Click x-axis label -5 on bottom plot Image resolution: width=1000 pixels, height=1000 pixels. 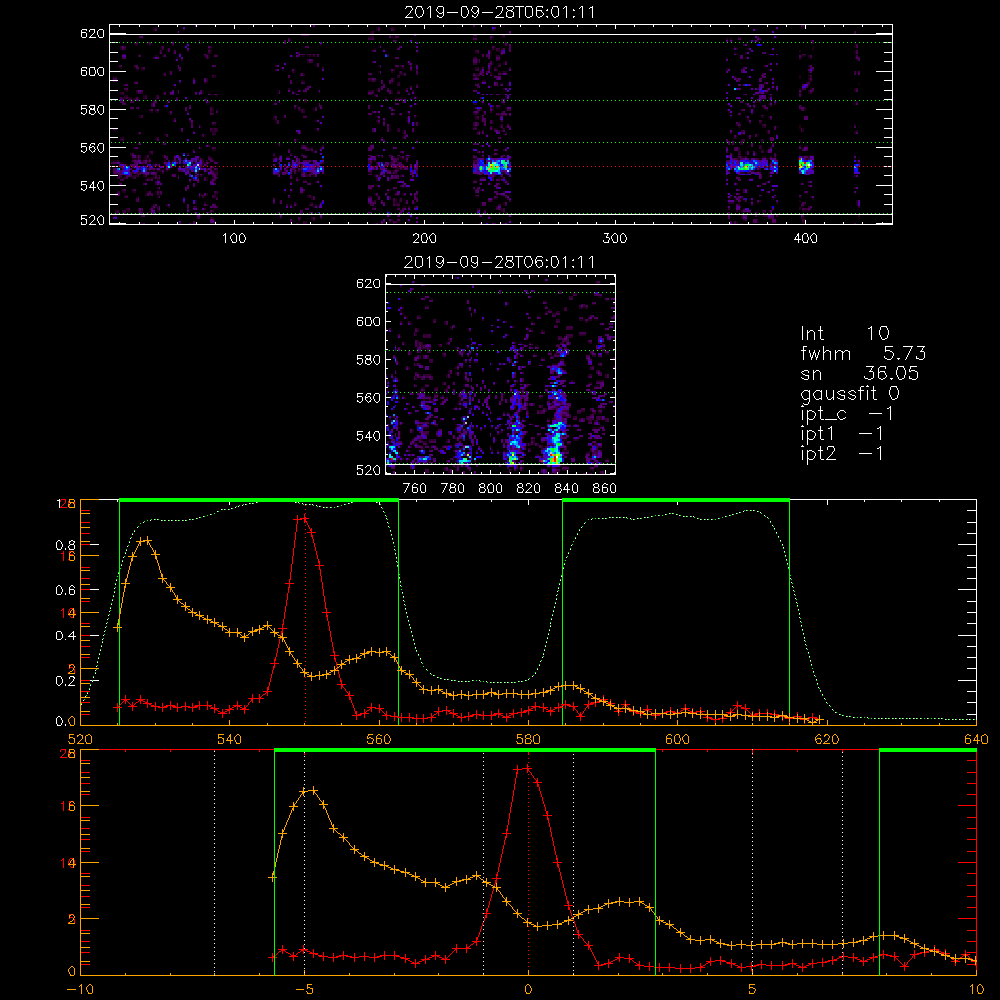304,990
